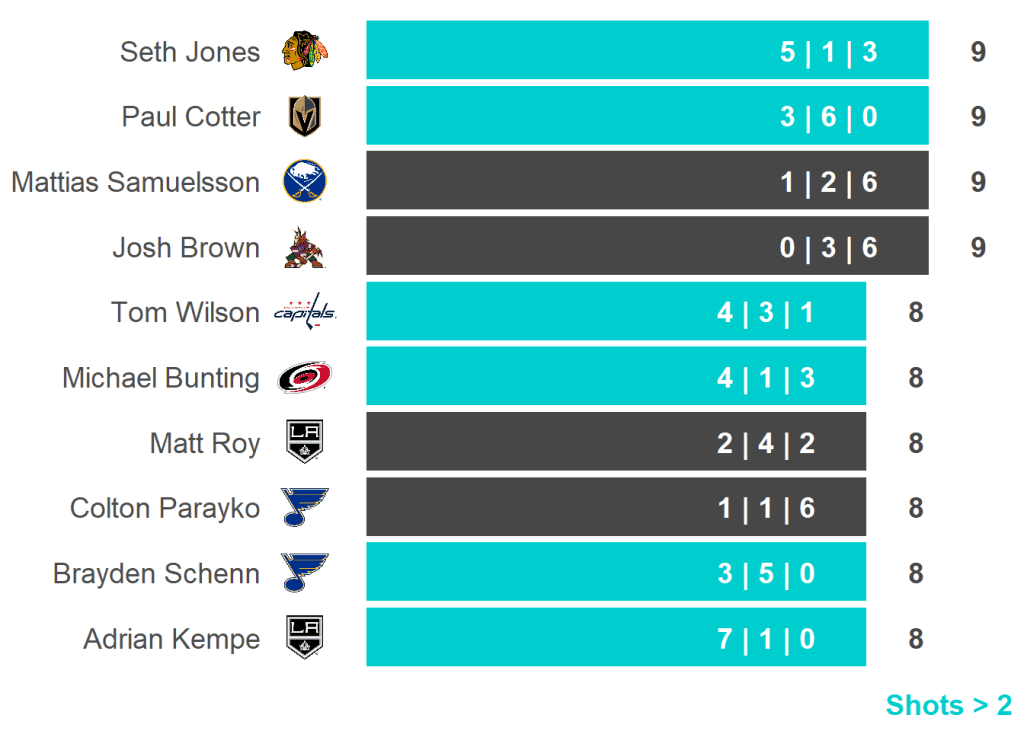Click Michael Bunting's 4 | 1 | 3 bar
1024x731 pixels.
point(615,377)
